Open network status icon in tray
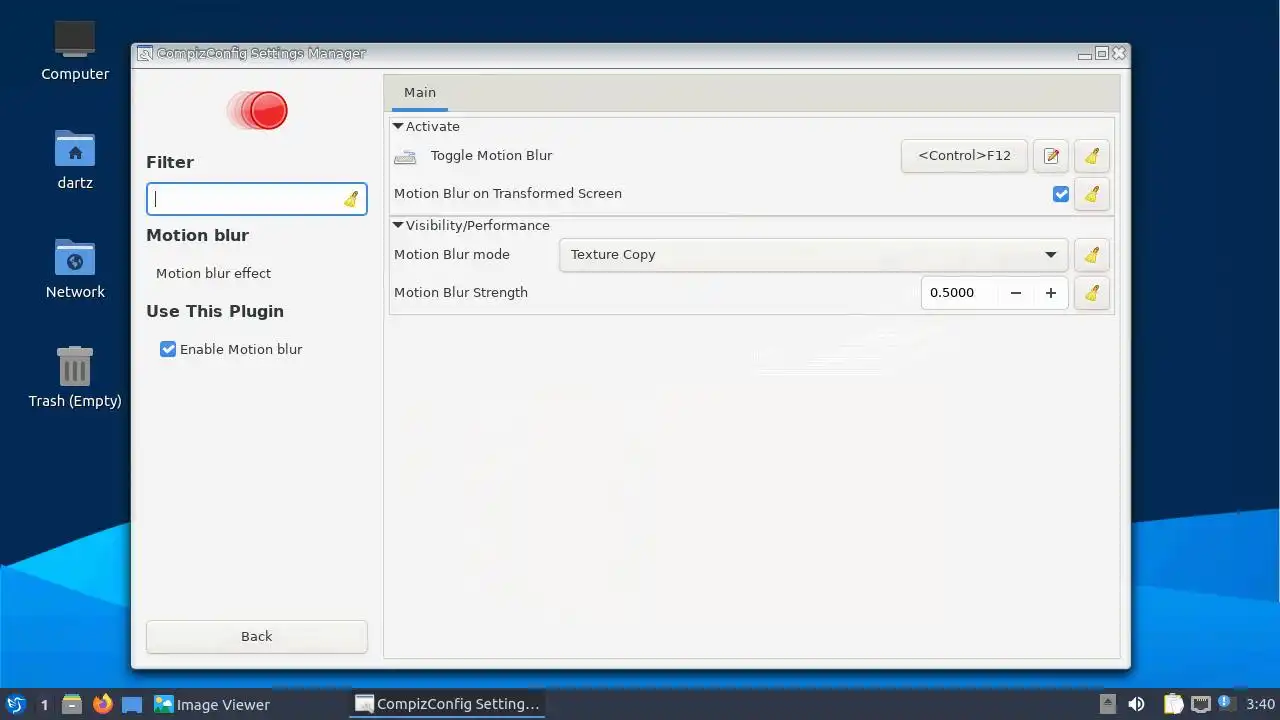 (1200, 704)
